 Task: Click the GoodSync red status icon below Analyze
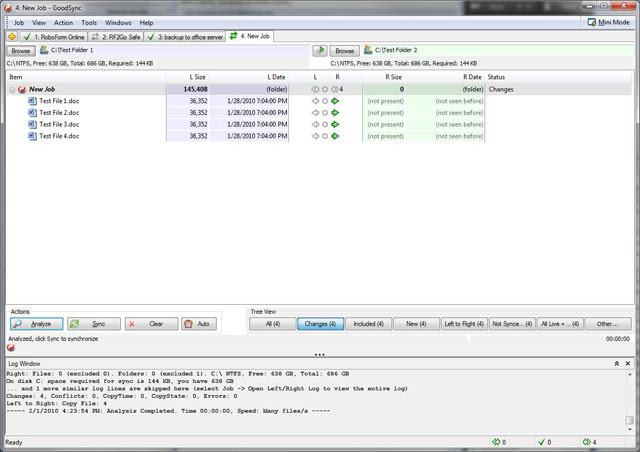click(x=11, y=347)
